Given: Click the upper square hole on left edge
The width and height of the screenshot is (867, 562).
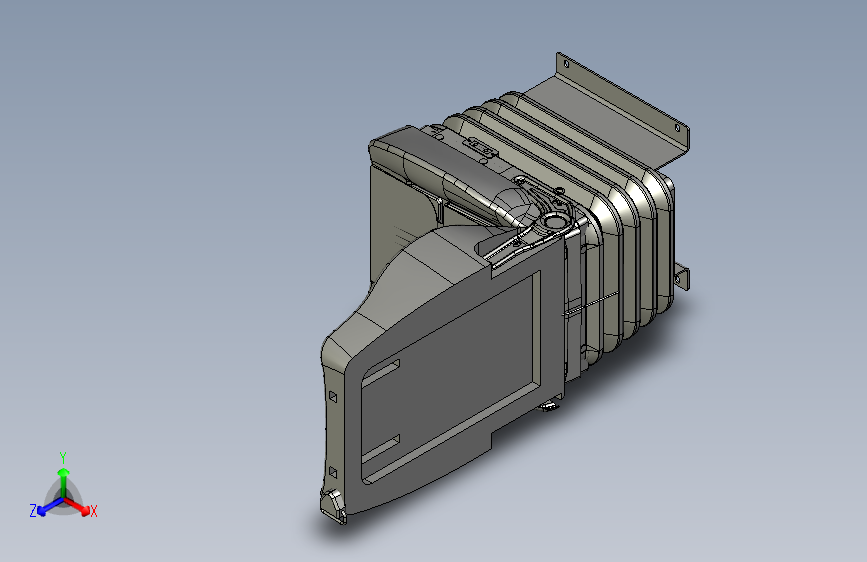Looking at the screenshot, I should click(x=333, y=396).
